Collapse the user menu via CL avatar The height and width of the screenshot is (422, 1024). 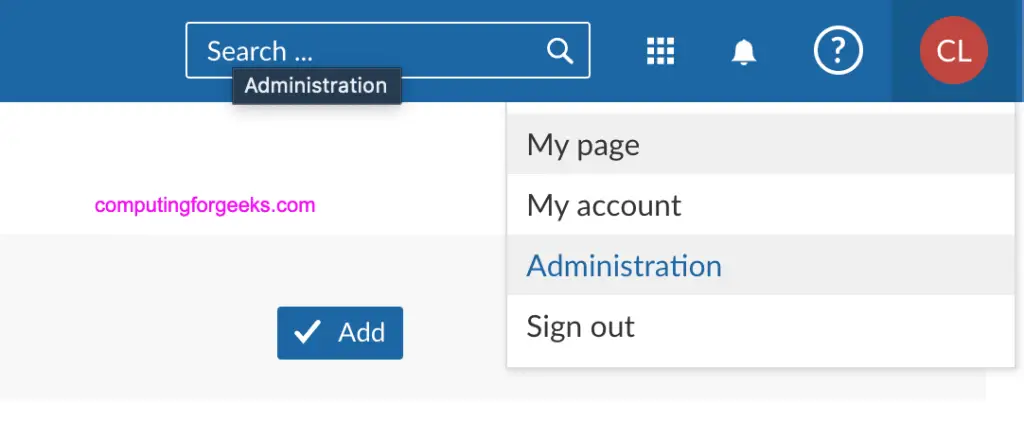tap(953, 50)
